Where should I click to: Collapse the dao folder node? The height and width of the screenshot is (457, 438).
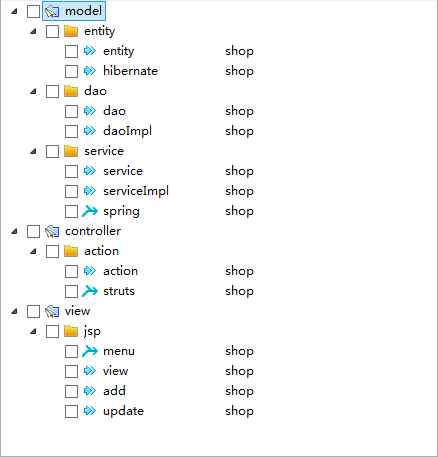point(33,91)
